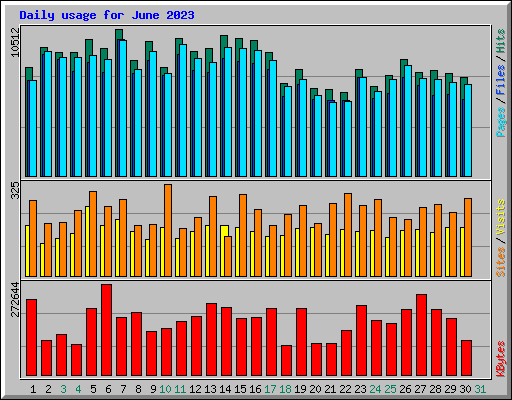The height and width of the screenshot is (400, 512).
Task: Click day 27 on the x-axis
Action: pyautogui.click(x=420, y=389)
